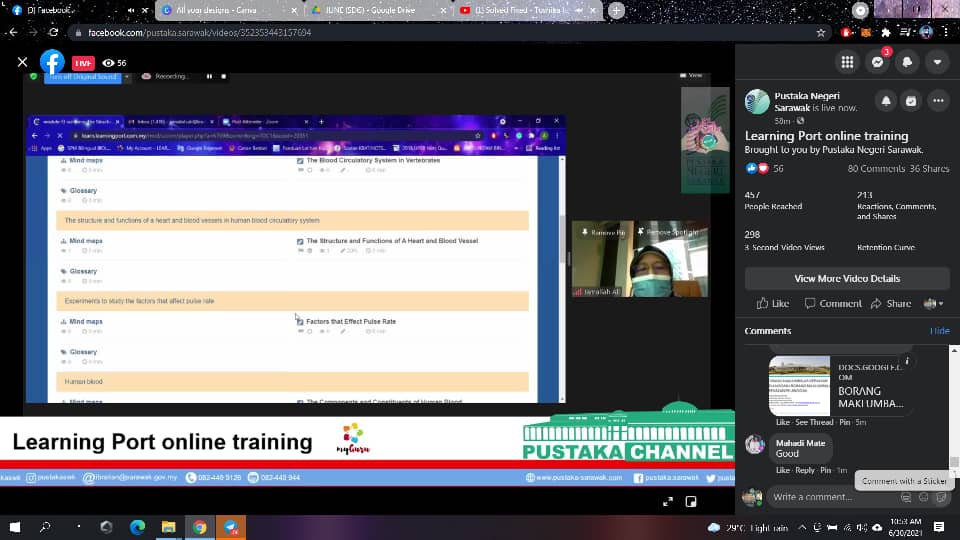The image size is (960, 540).
Task: Reply to Mahadi Mate's comment
Action: click(x=804, y=470)
